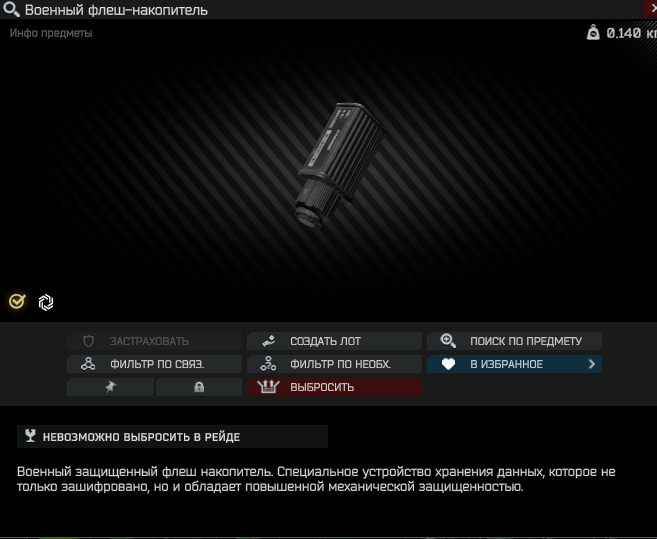Close the item info window

pos(651,9)
